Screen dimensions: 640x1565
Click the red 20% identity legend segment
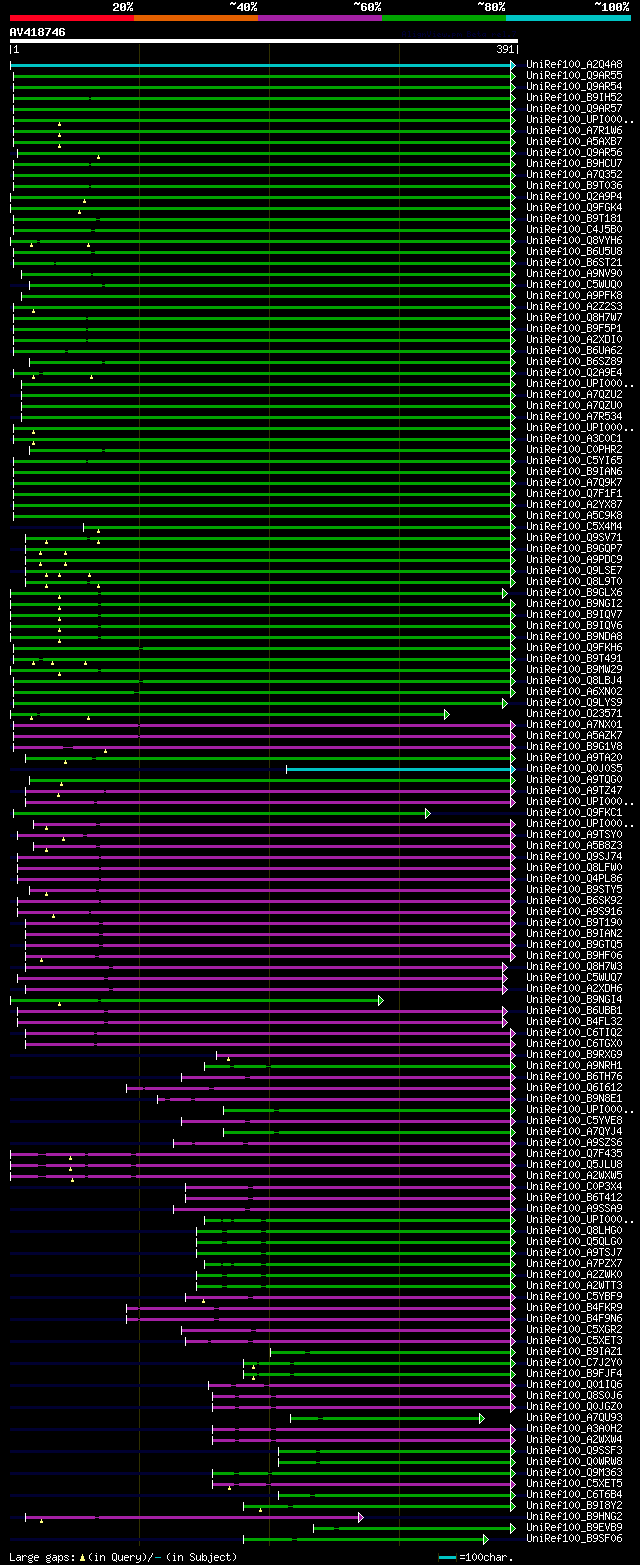tap(72, 17)
